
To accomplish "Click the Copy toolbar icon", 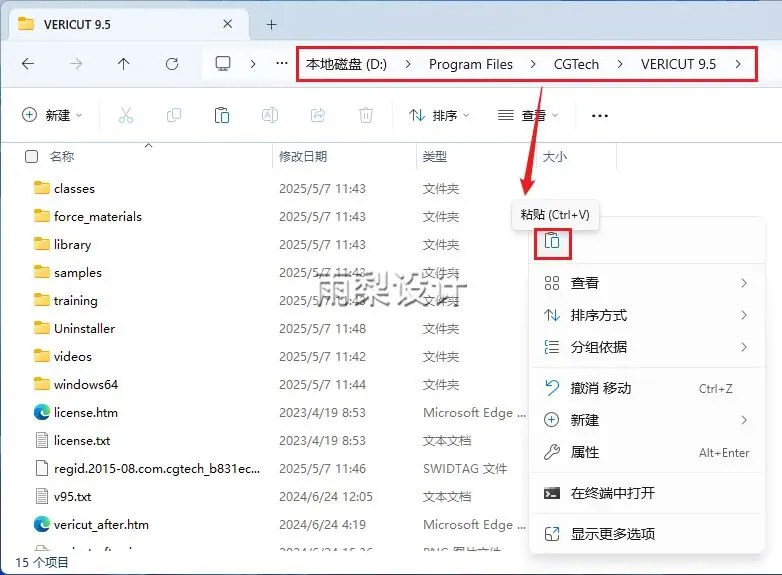I will click(174, 115).
